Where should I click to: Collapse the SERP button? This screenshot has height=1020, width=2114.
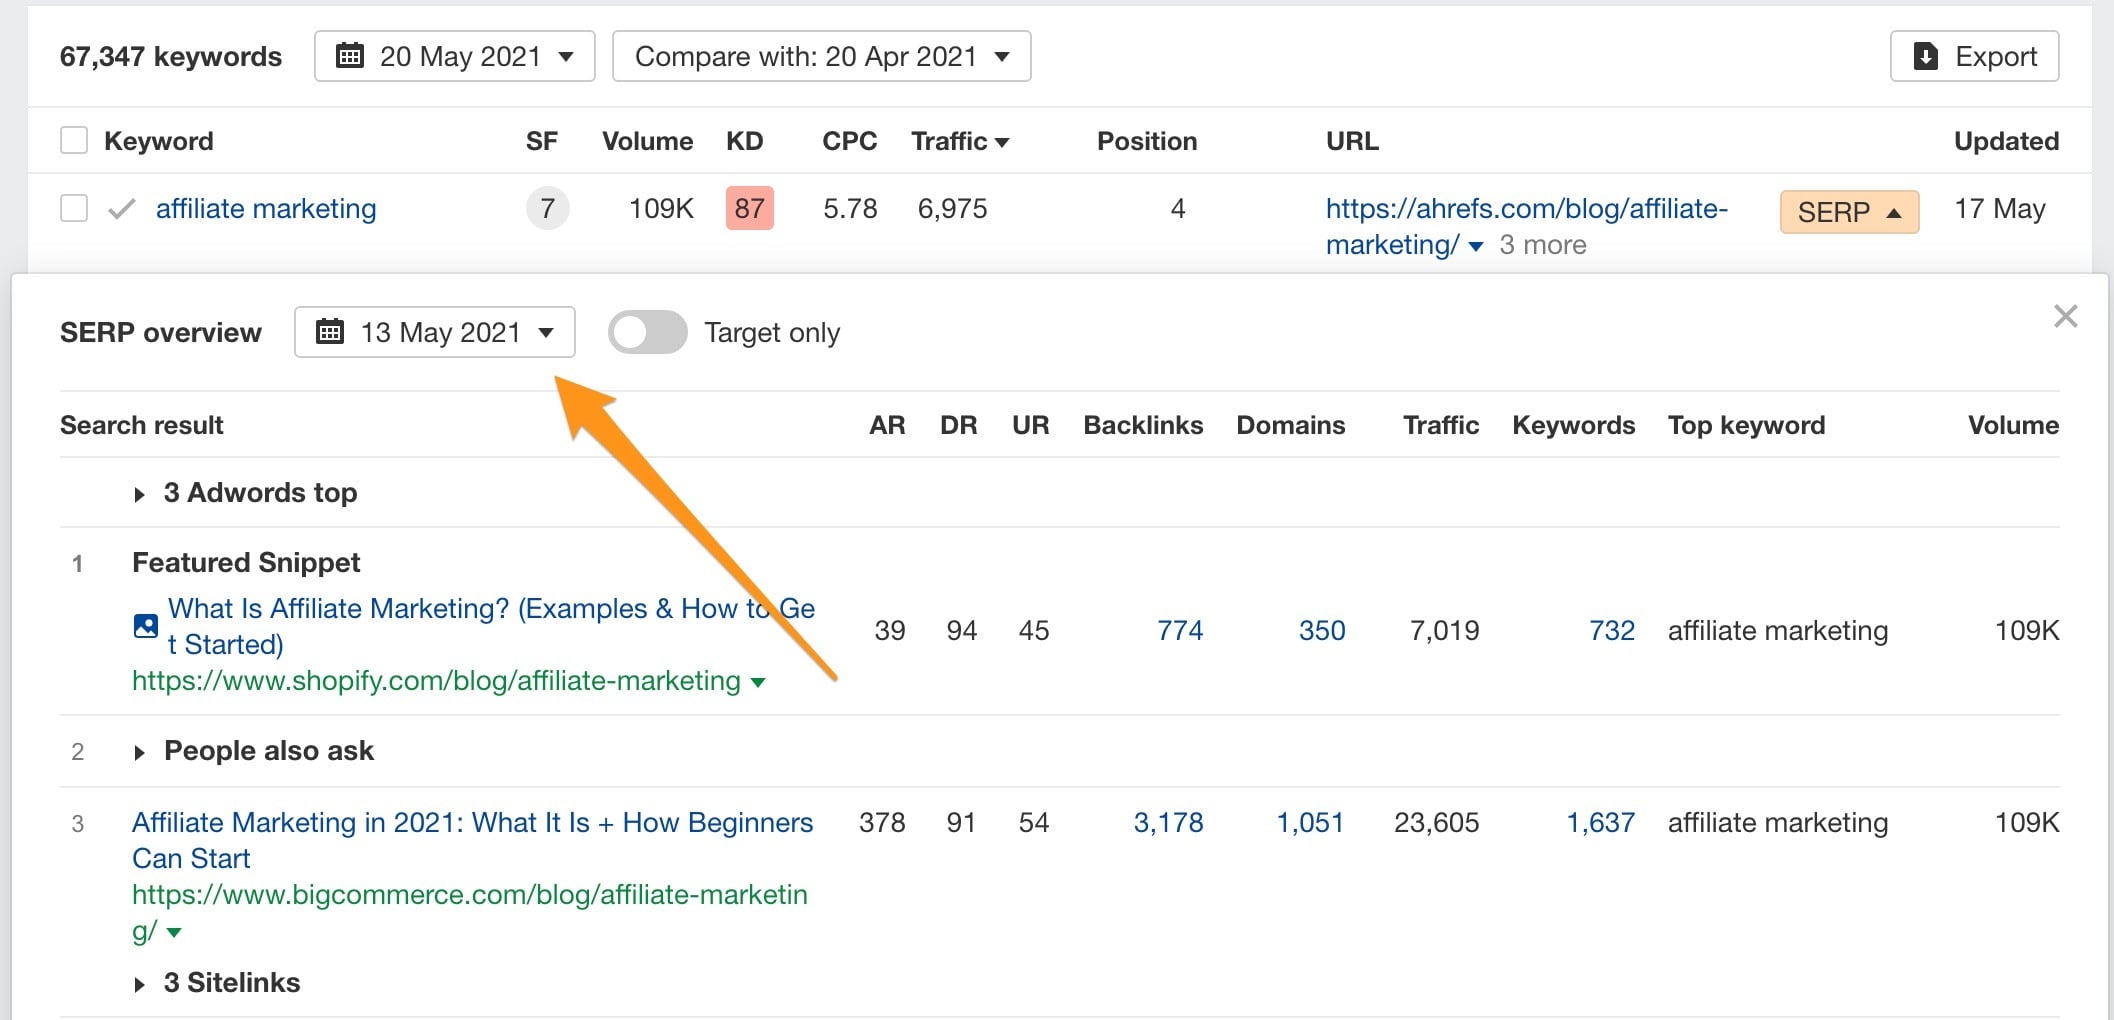click(x=1849, y=212)
